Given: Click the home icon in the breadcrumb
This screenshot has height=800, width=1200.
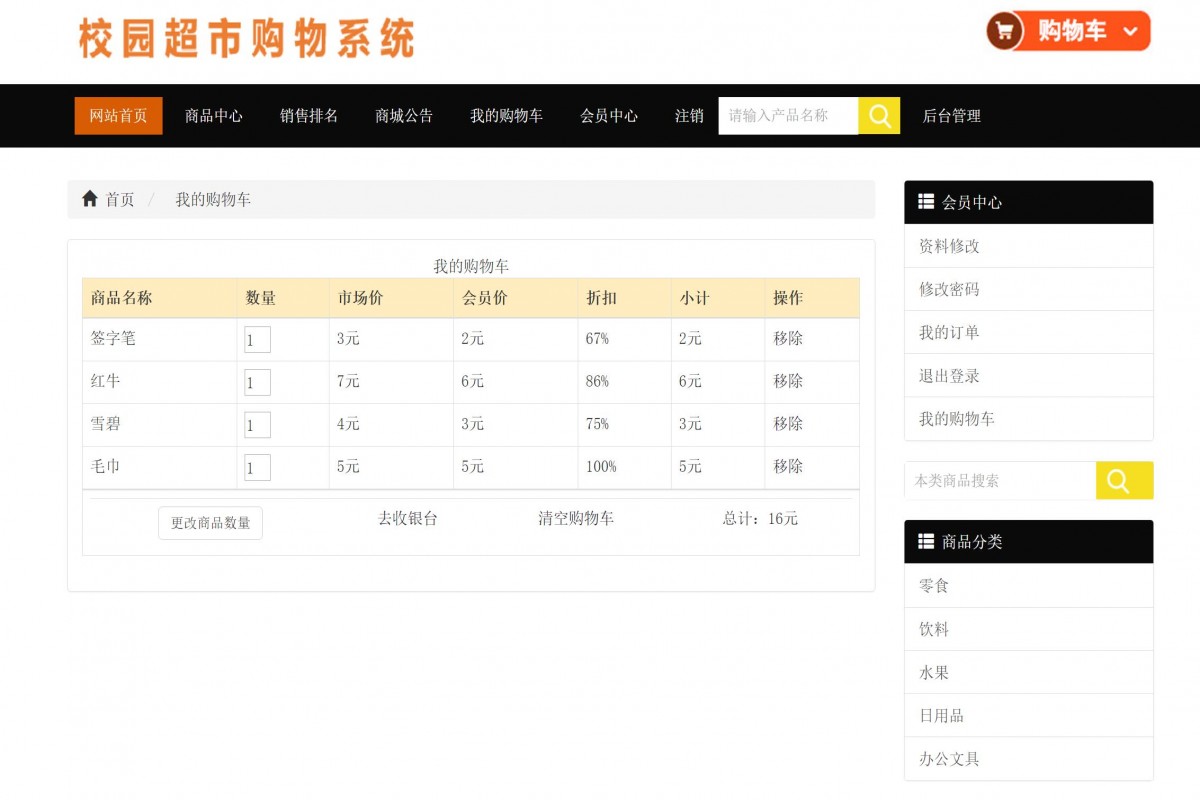Looking at the screenshot, I should pos(89,199).
